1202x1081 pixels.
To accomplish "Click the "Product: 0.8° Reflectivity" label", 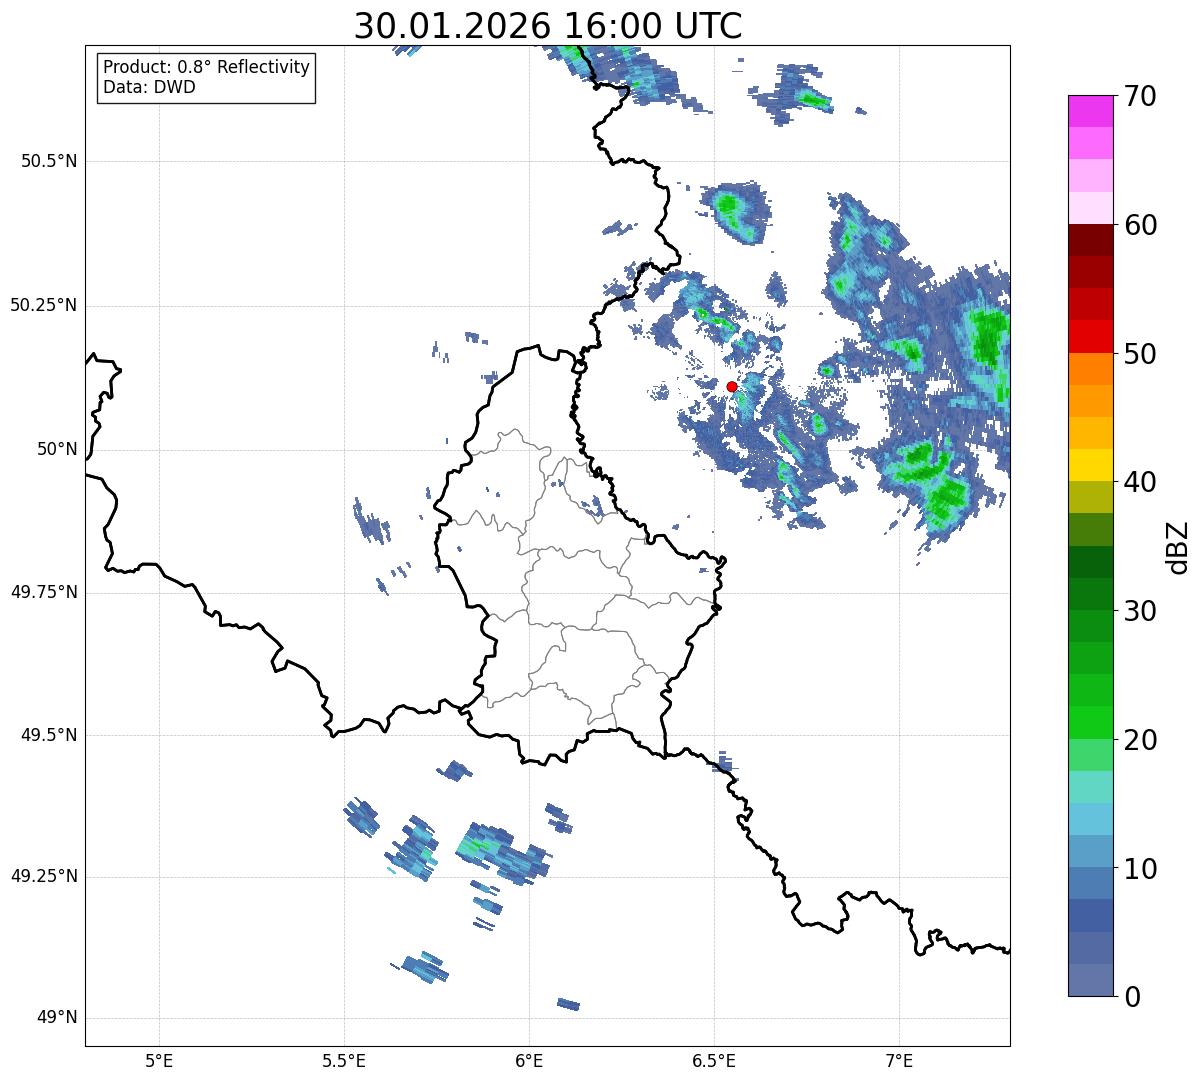I will (x=207, y=67).
